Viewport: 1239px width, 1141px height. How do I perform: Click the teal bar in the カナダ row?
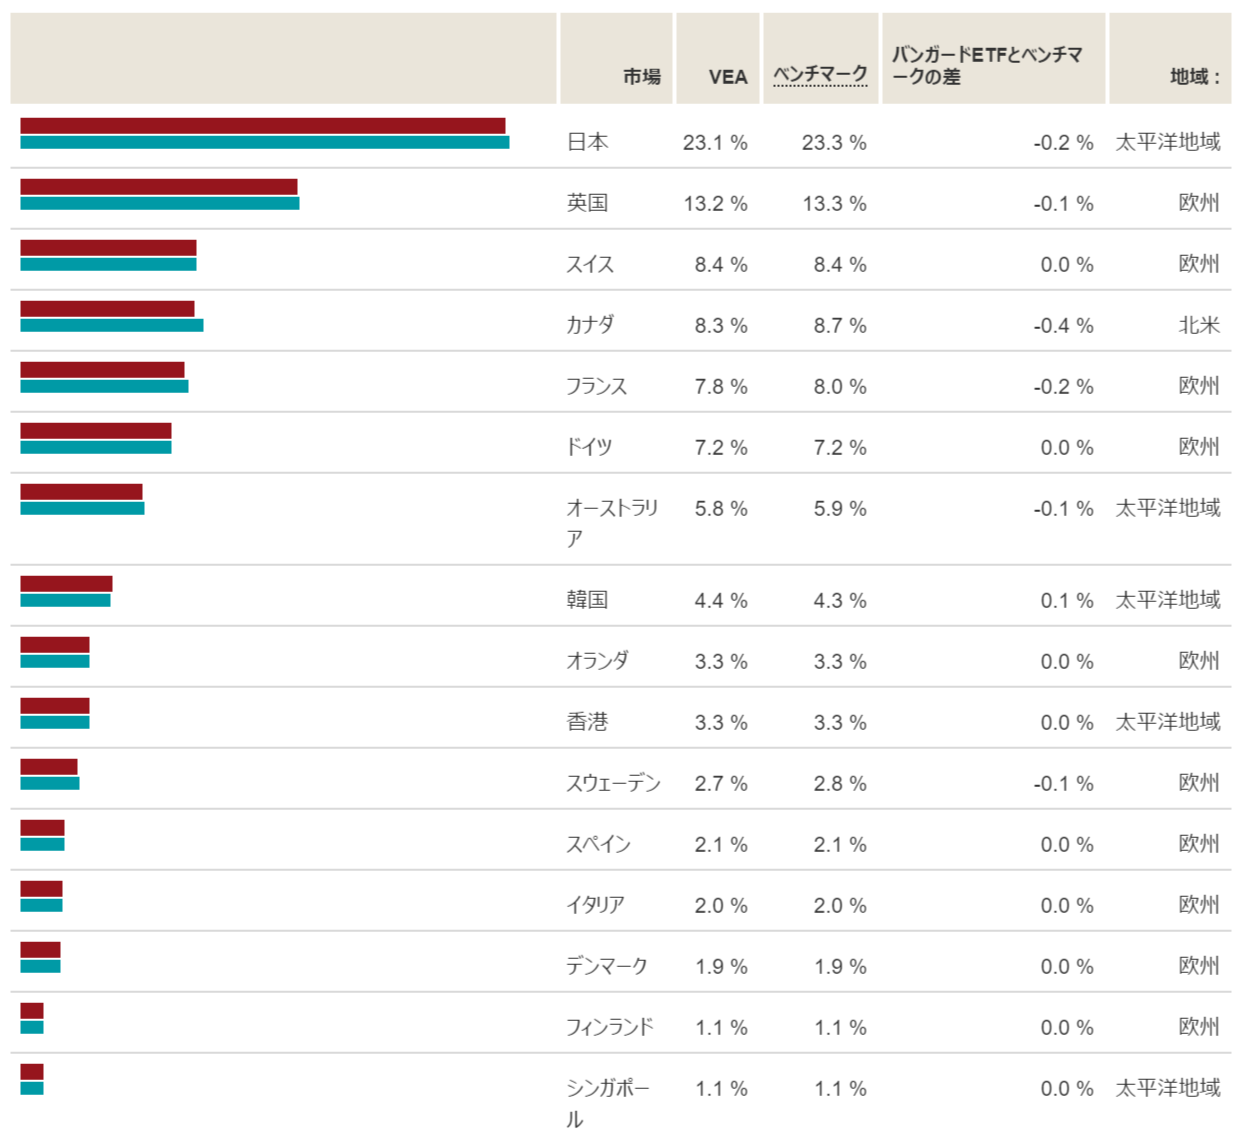111,325
